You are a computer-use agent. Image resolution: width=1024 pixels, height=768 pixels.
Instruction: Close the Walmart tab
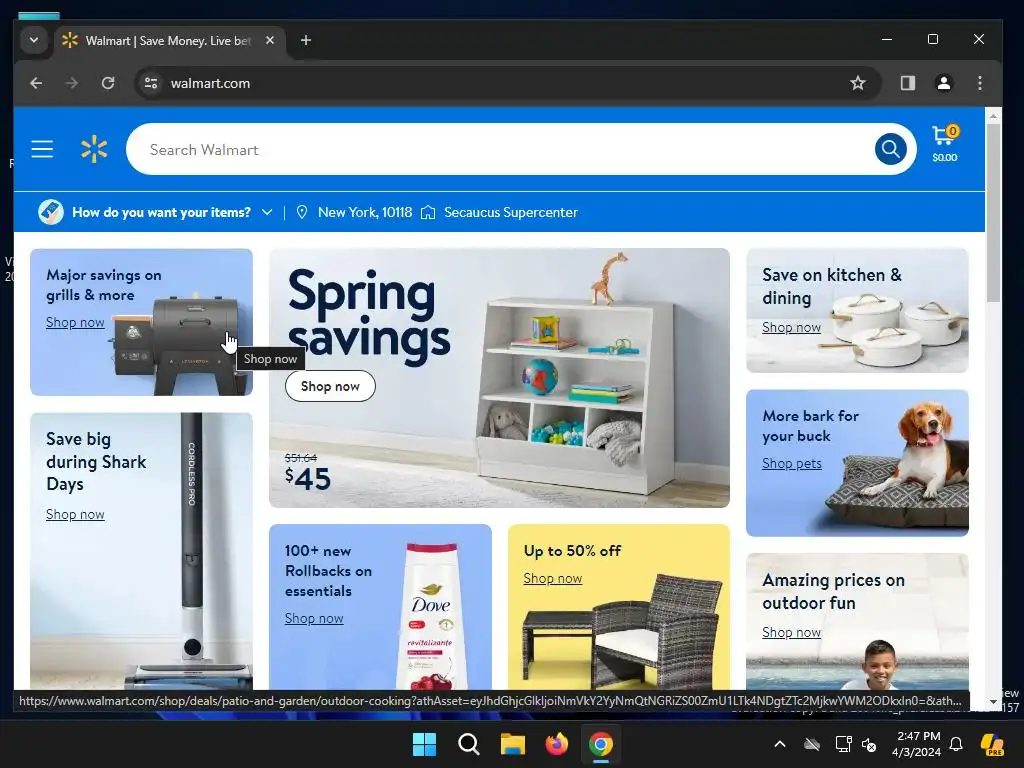pos(270,40)
